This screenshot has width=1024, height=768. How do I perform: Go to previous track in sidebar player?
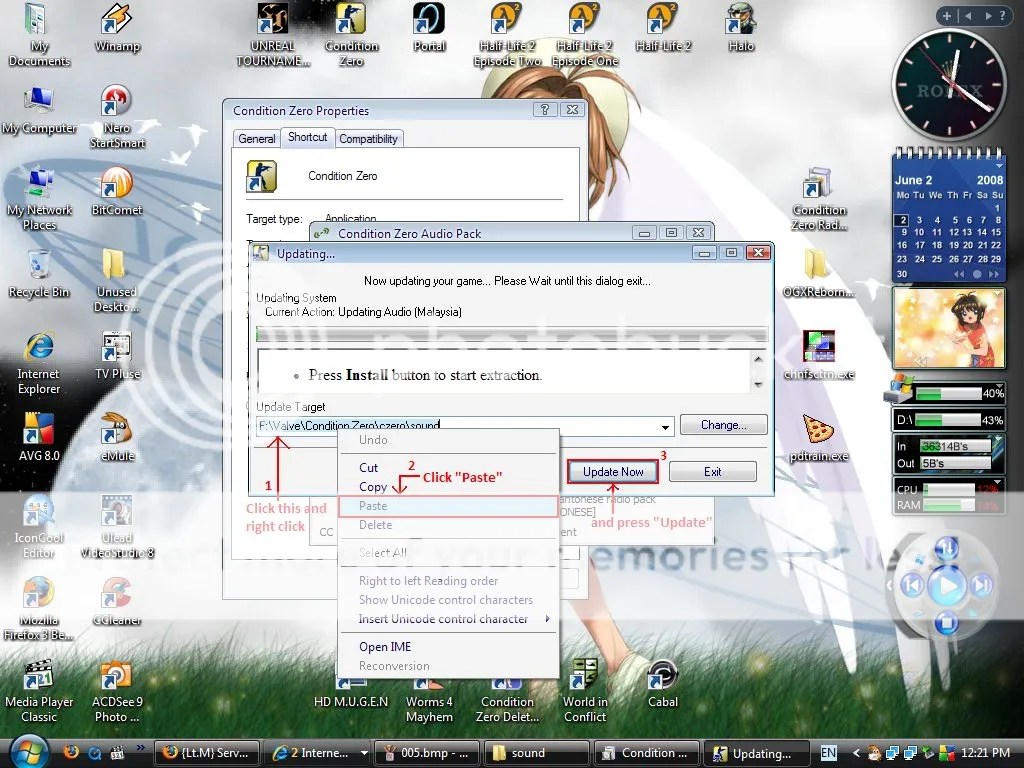pyautogui.click(x=912, y=585)
